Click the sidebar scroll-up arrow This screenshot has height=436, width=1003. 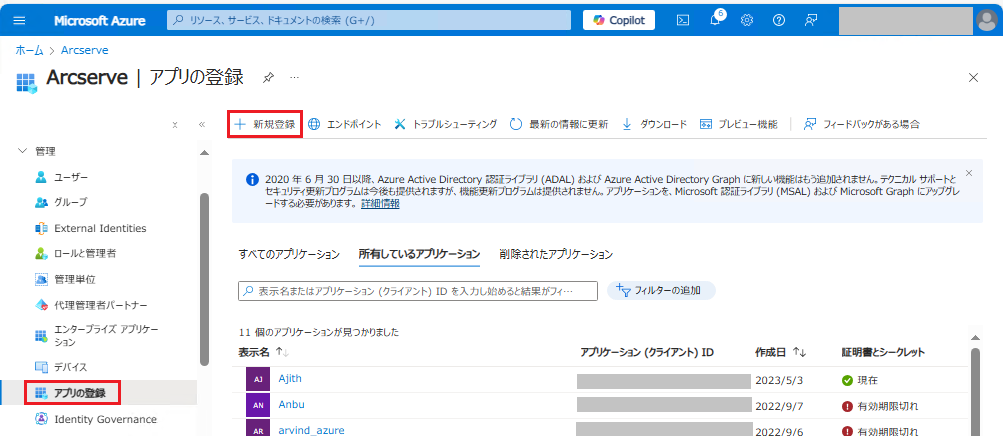tap(204, 152)
